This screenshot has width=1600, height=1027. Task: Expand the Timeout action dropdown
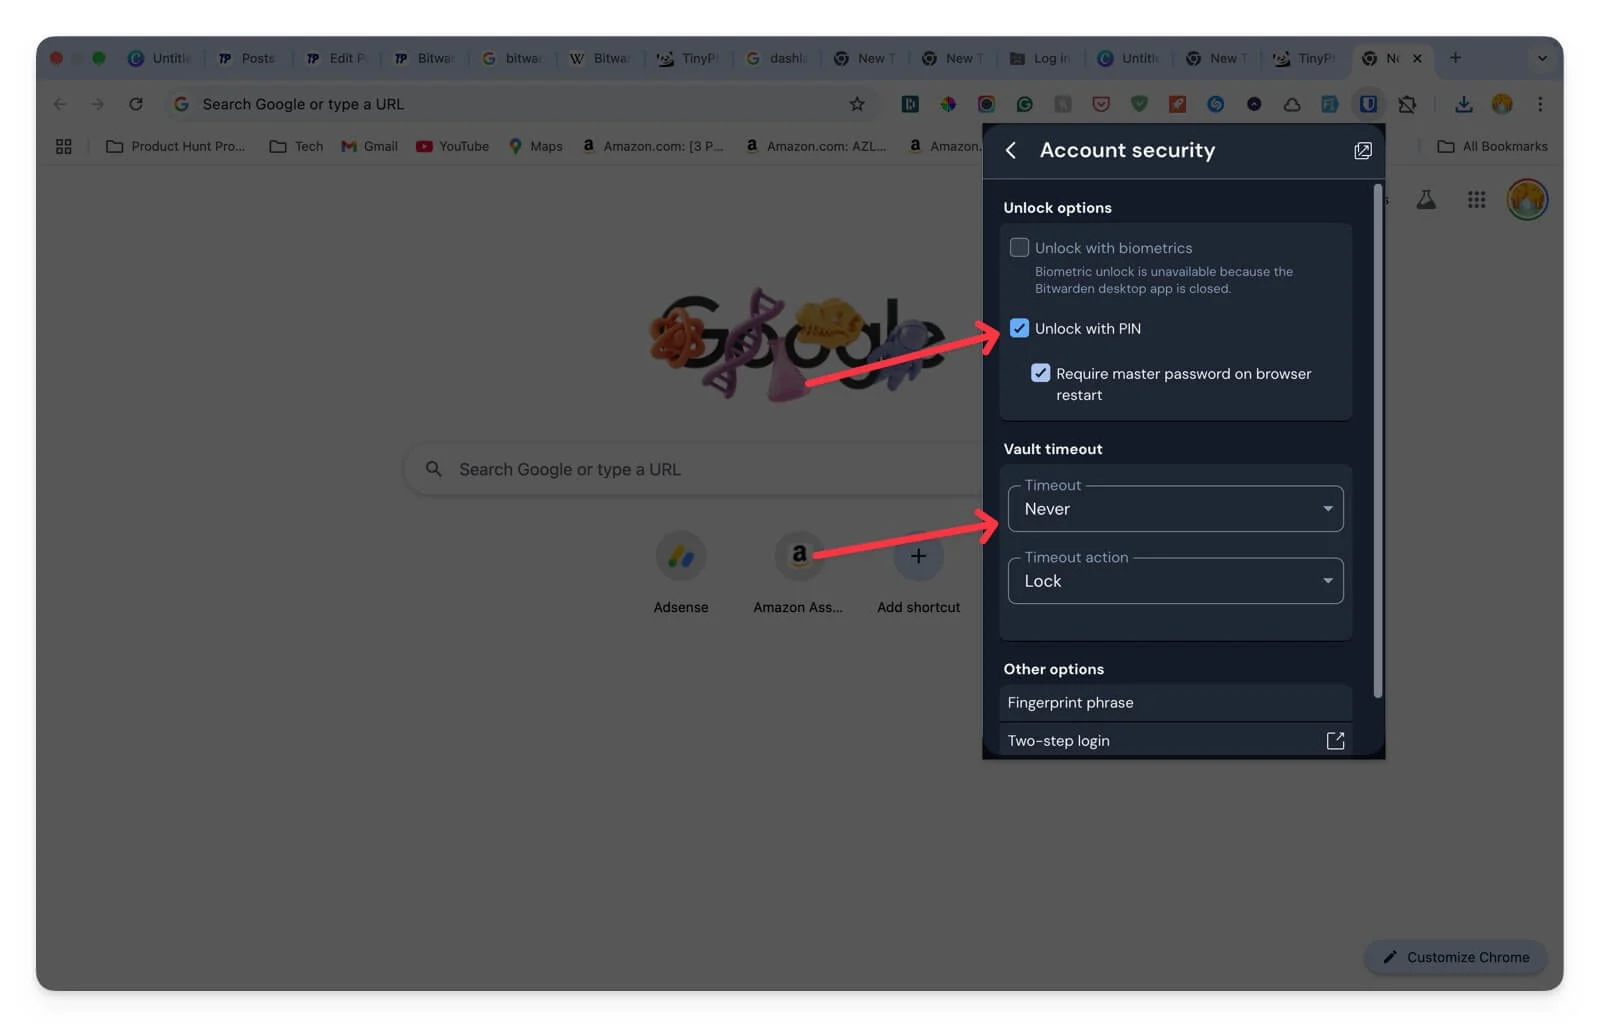pos(1175,581)
